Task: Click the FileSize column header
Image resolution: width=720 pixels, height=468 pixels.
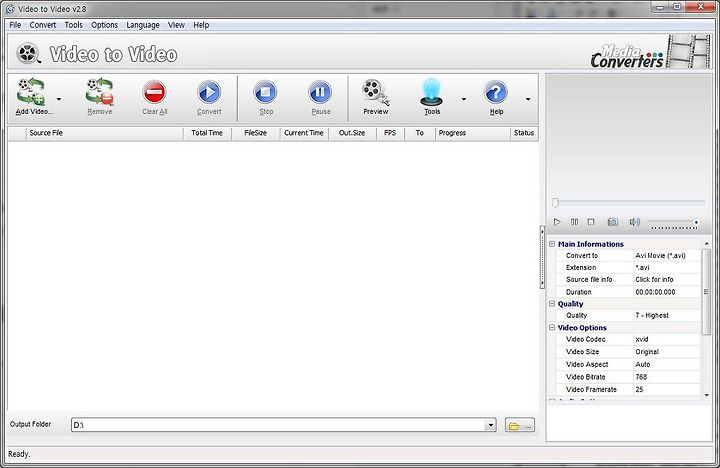Action: tap(255, 133)
